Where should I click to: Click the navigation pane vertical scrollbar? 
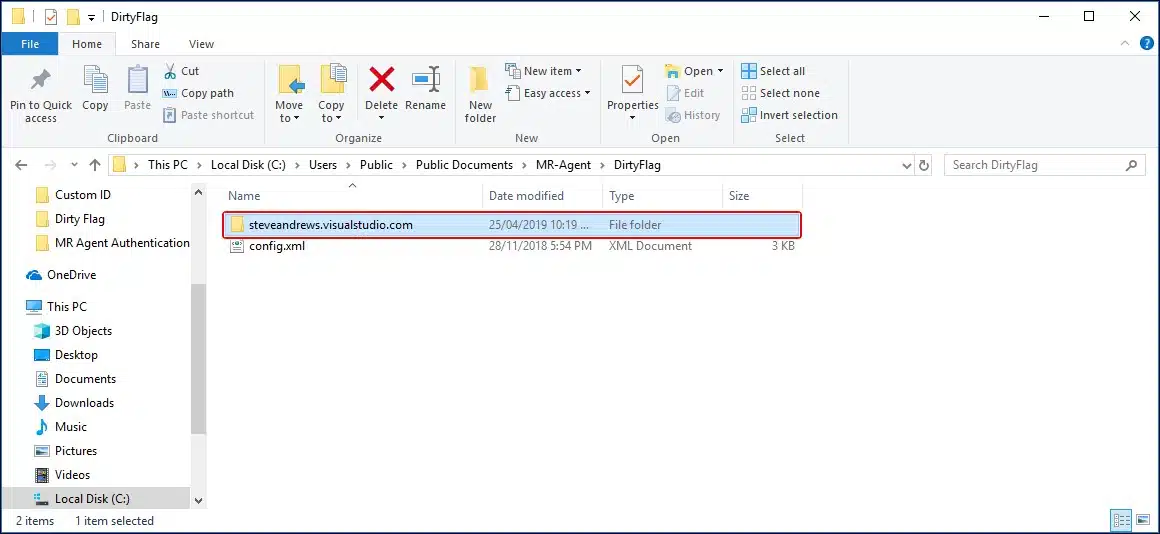[198, 360]
